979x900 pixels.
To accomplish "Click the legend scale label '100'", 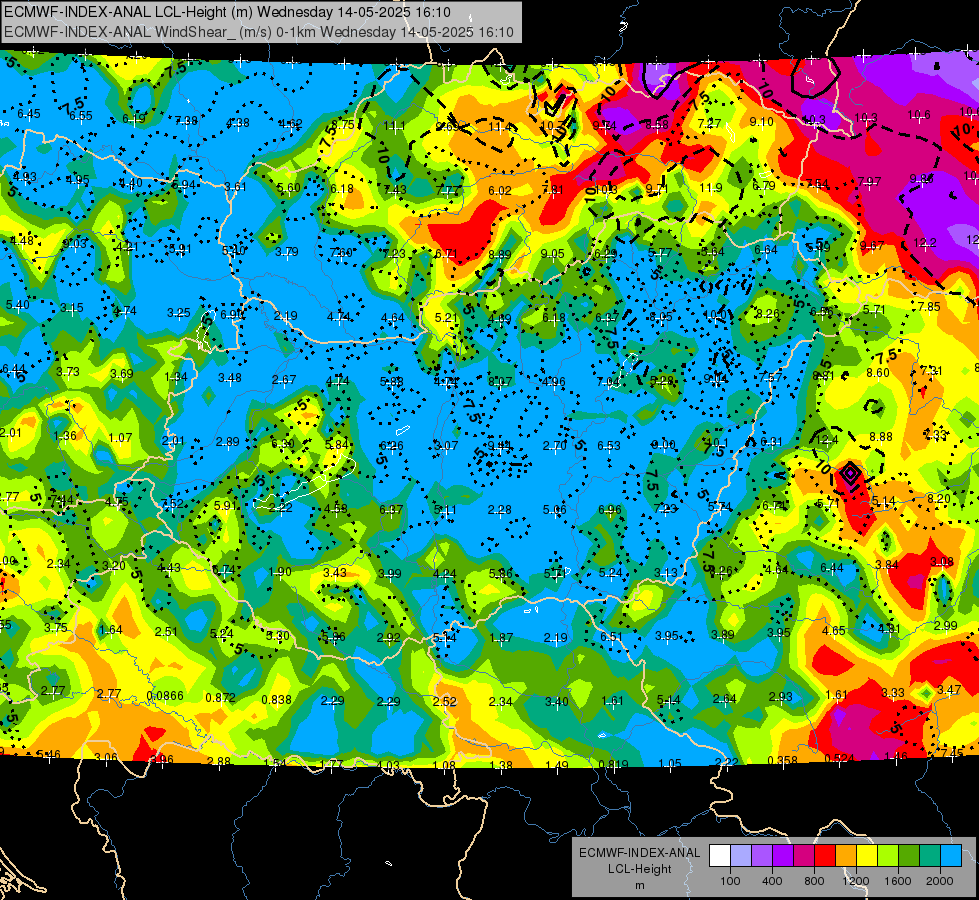I will (730, 881).
